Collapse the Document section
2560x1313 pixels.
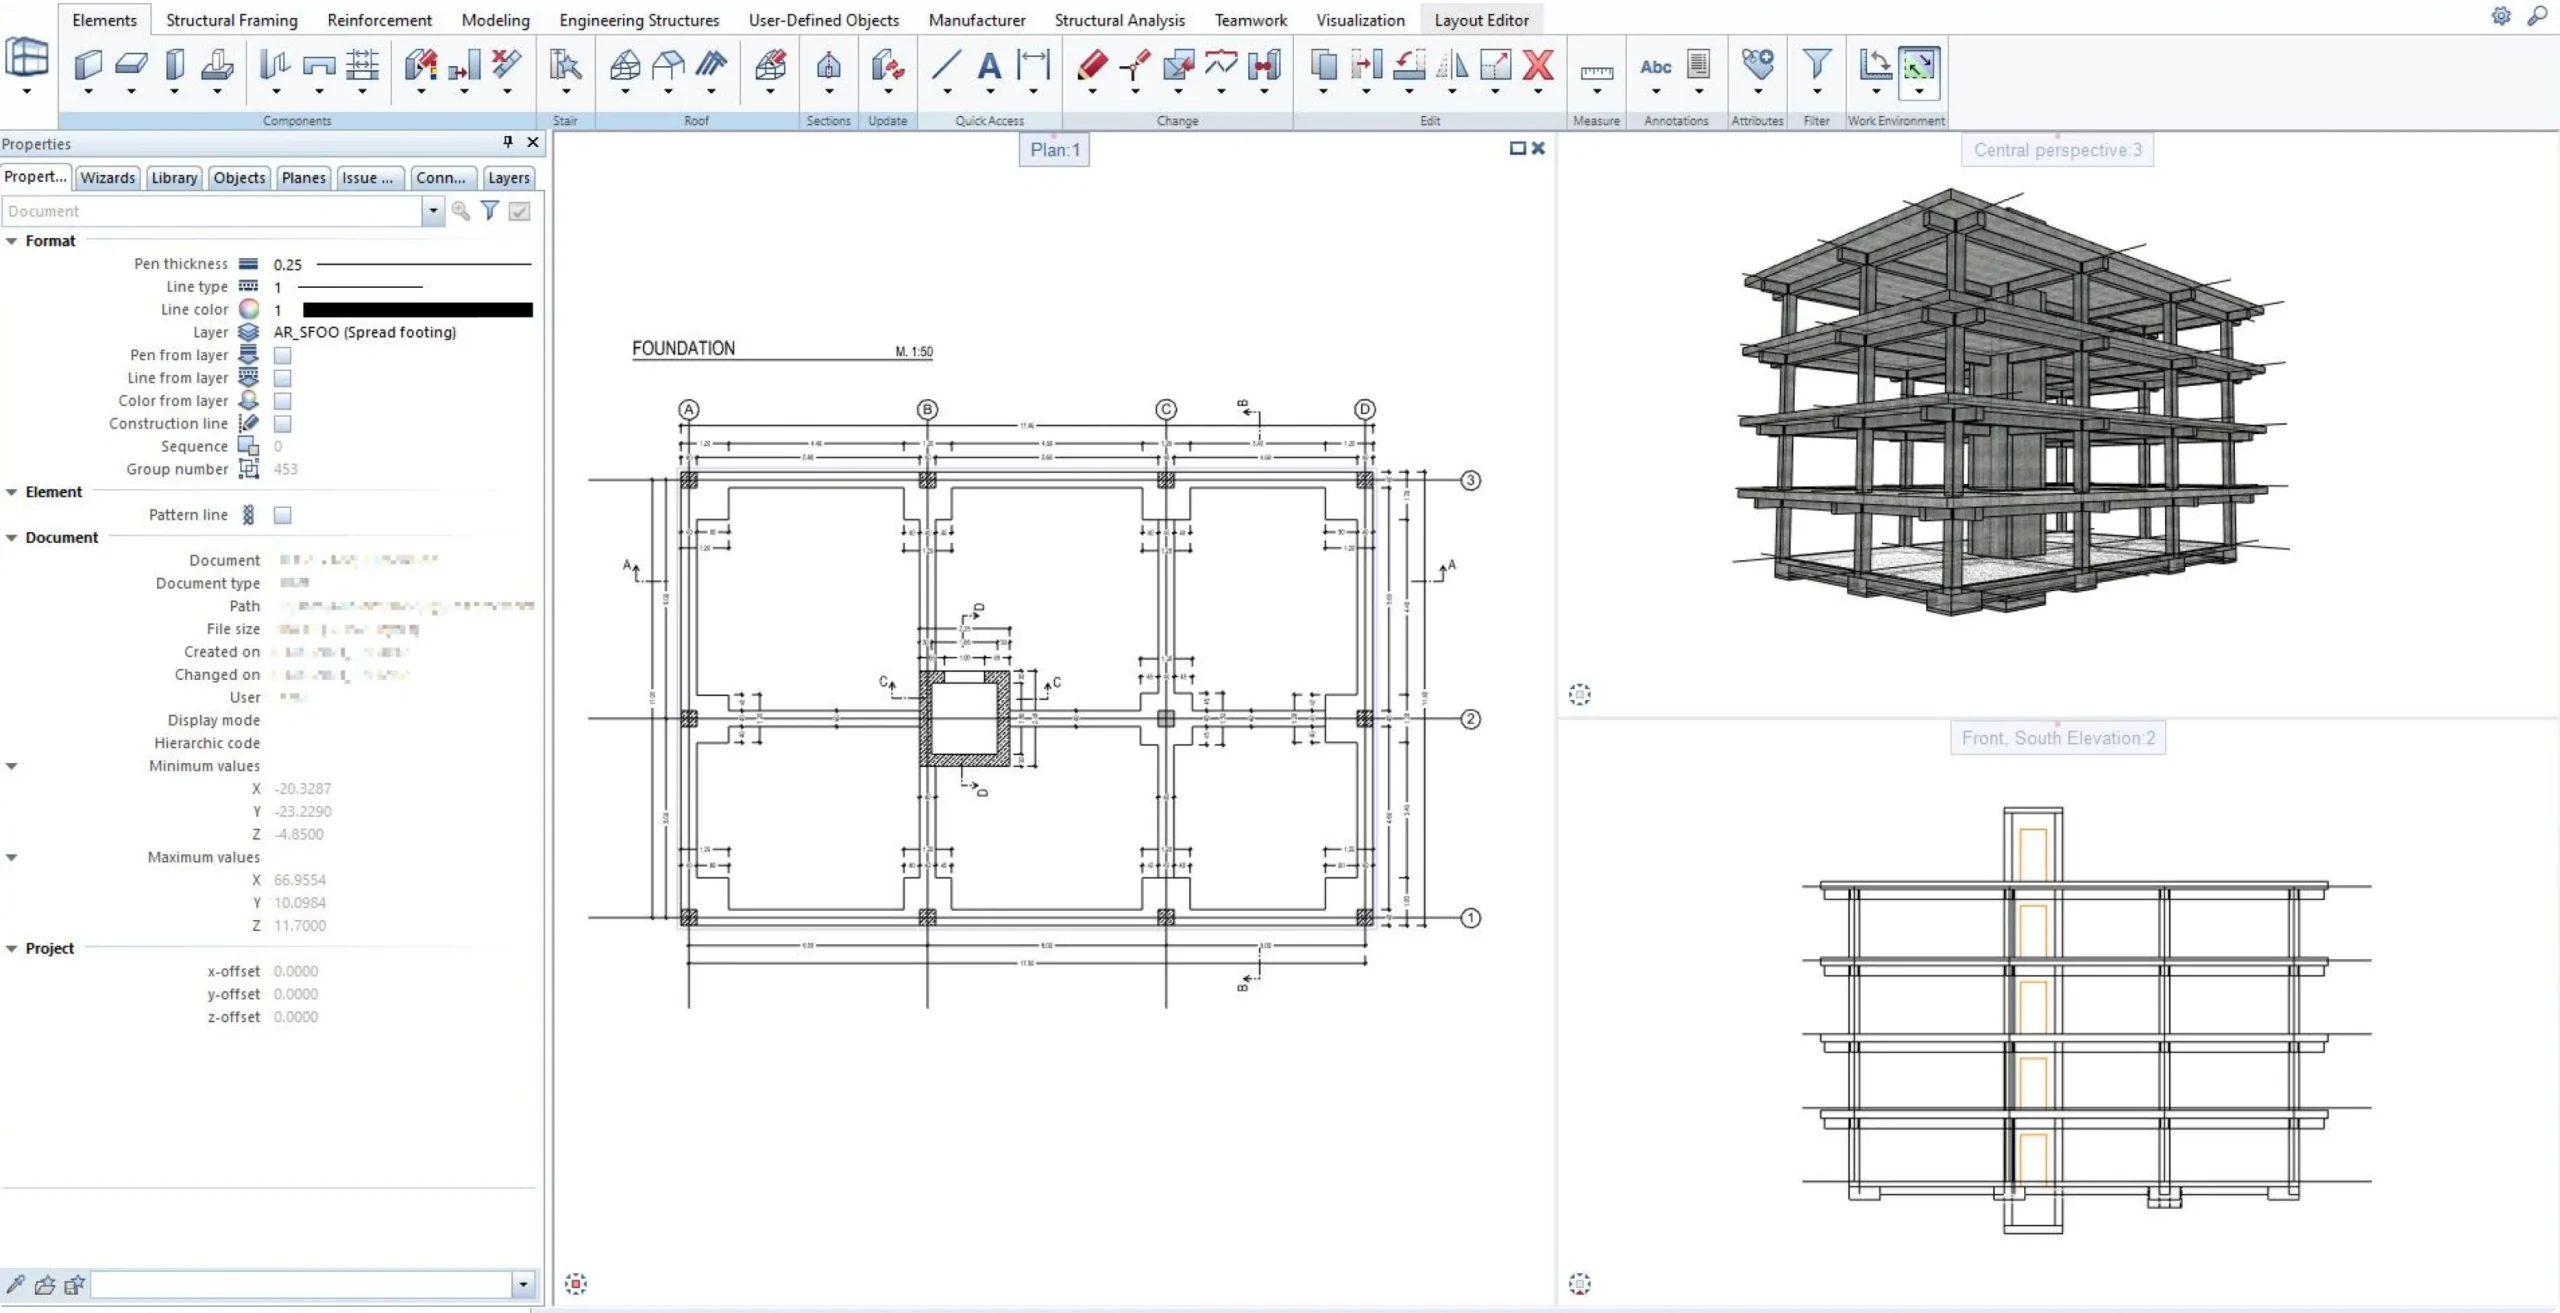point(12,538)
